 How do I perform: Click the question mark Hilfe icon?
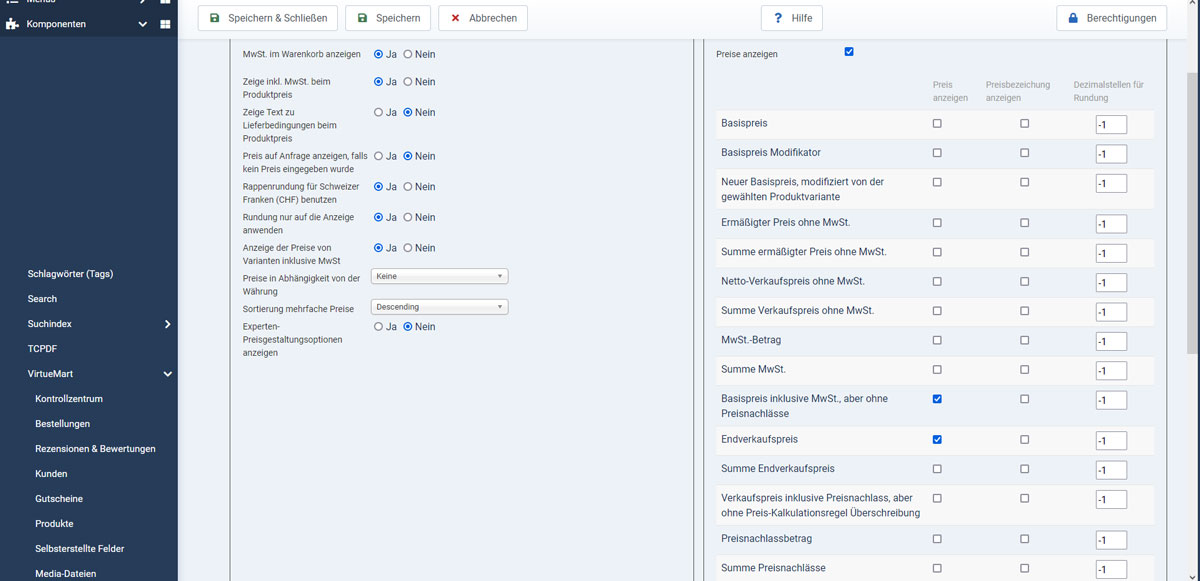tap(777, 18)
